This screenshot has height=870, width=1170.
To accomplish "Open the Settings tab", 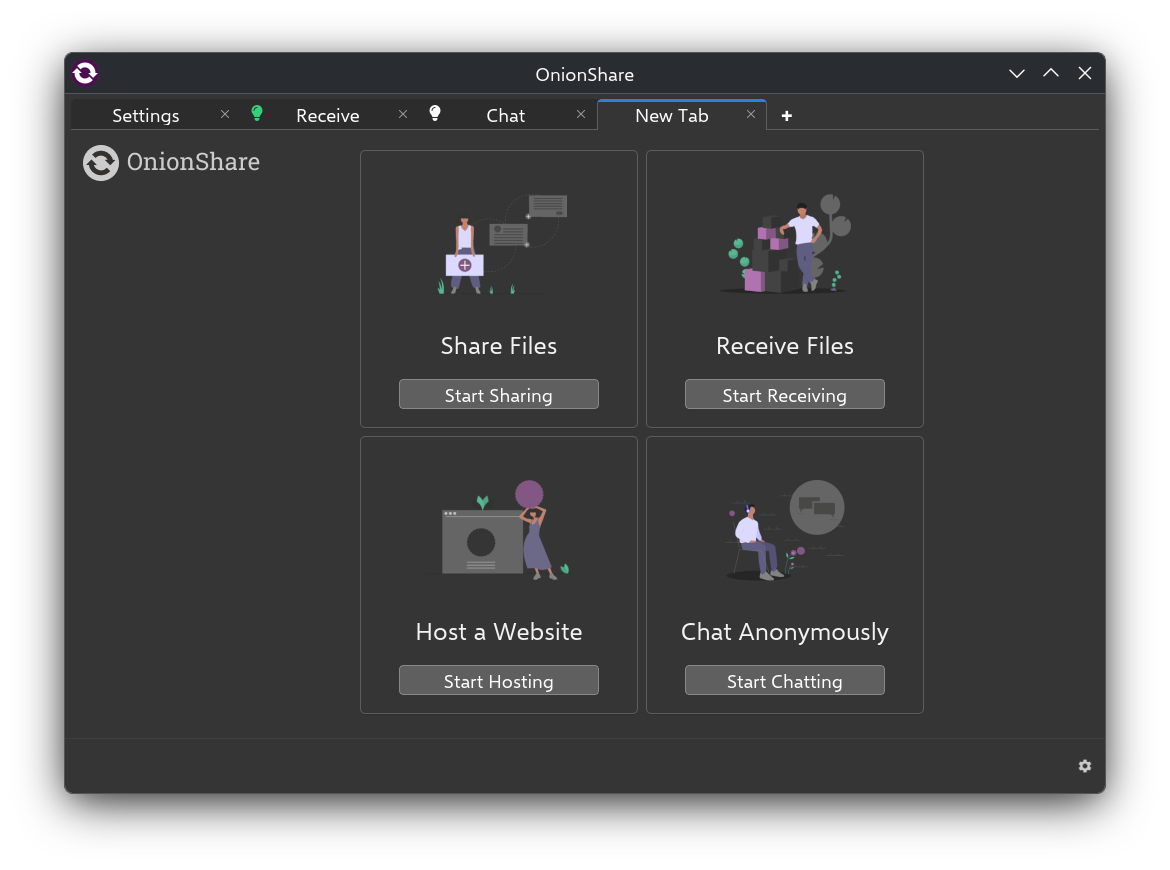I will (146, 116).
